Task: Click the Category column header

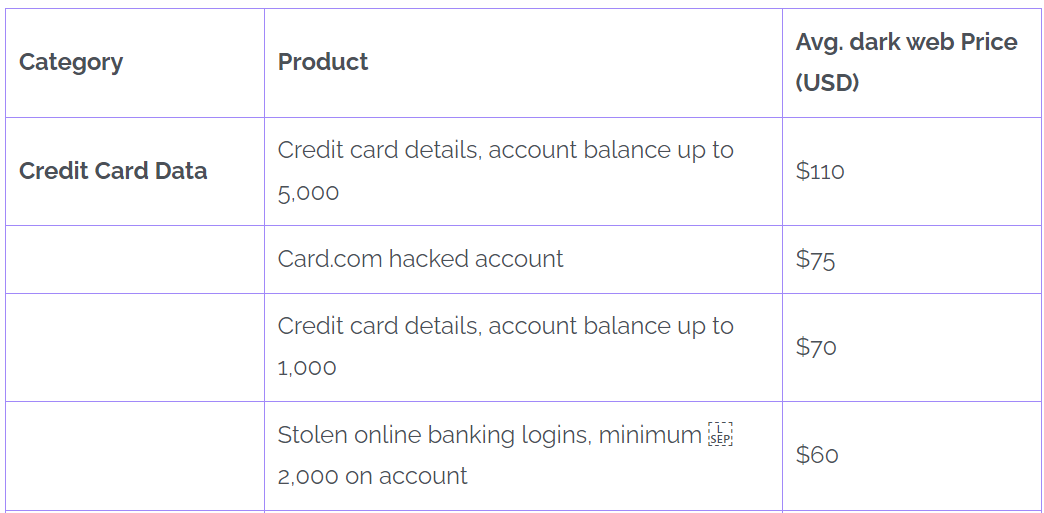Action: pyautogui.click(x=71, y=62)
